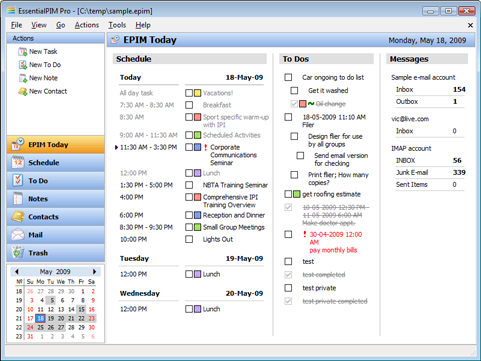Tick the Car ongoing to do list checkbox
The height and width of the screenshot is (361, 481).
tap(288, 77)
